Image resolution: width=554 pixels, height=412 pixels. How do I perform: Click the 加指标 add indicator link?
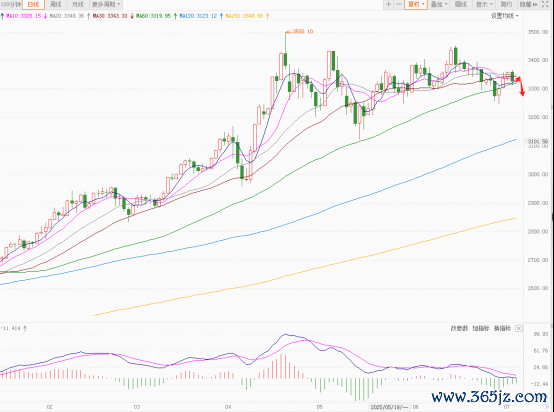pos(481,328)
